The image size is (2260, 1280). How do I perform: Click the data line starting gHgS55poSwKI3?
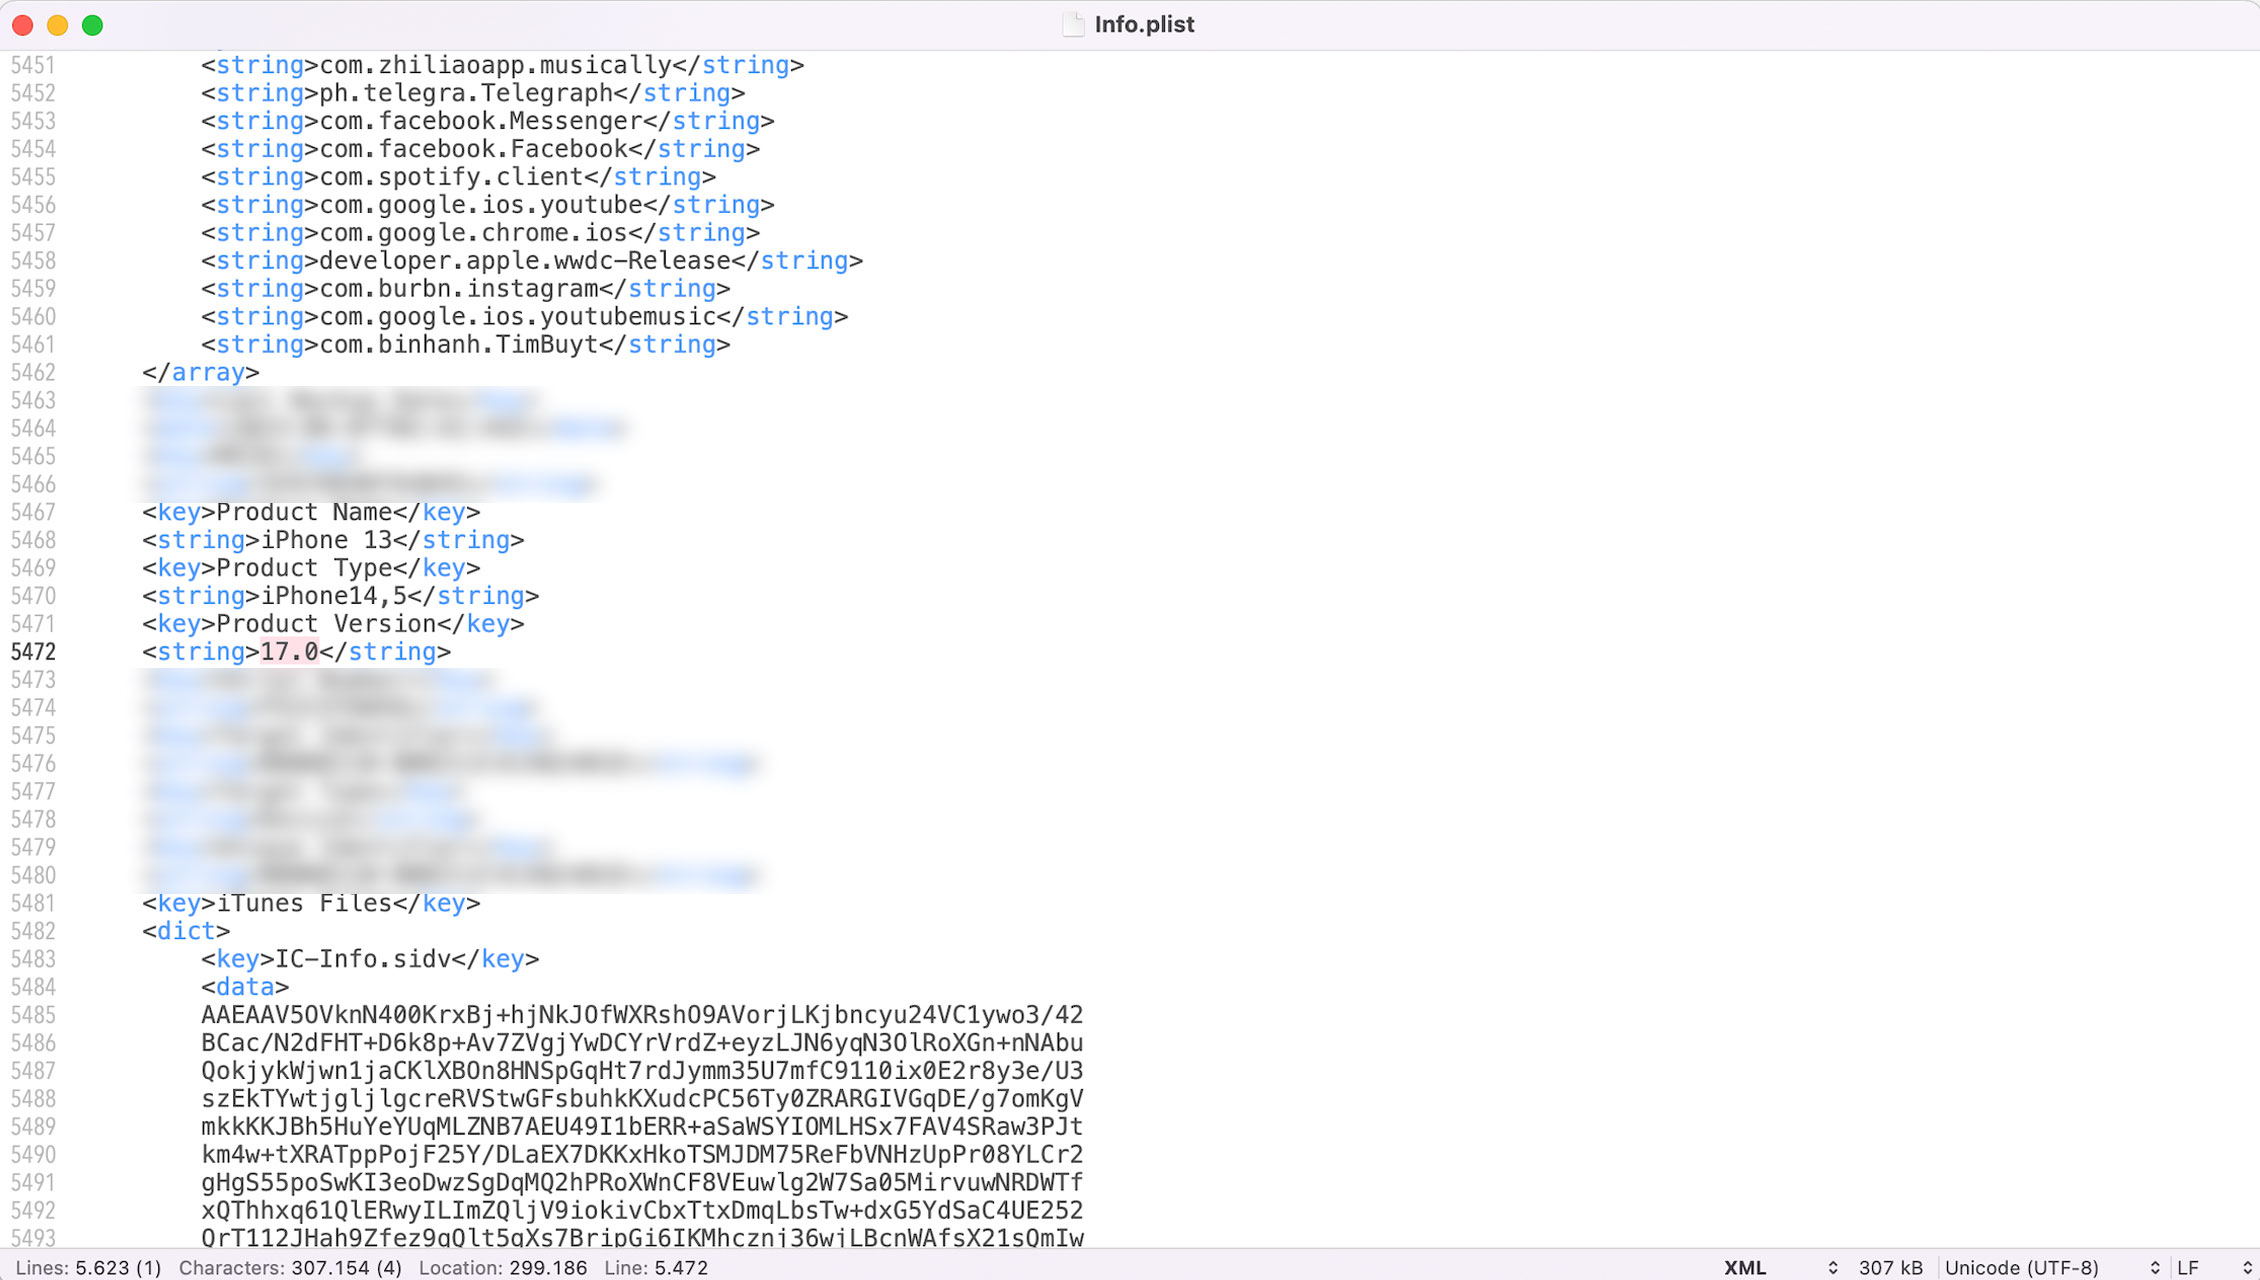(x=642, y=1183)
